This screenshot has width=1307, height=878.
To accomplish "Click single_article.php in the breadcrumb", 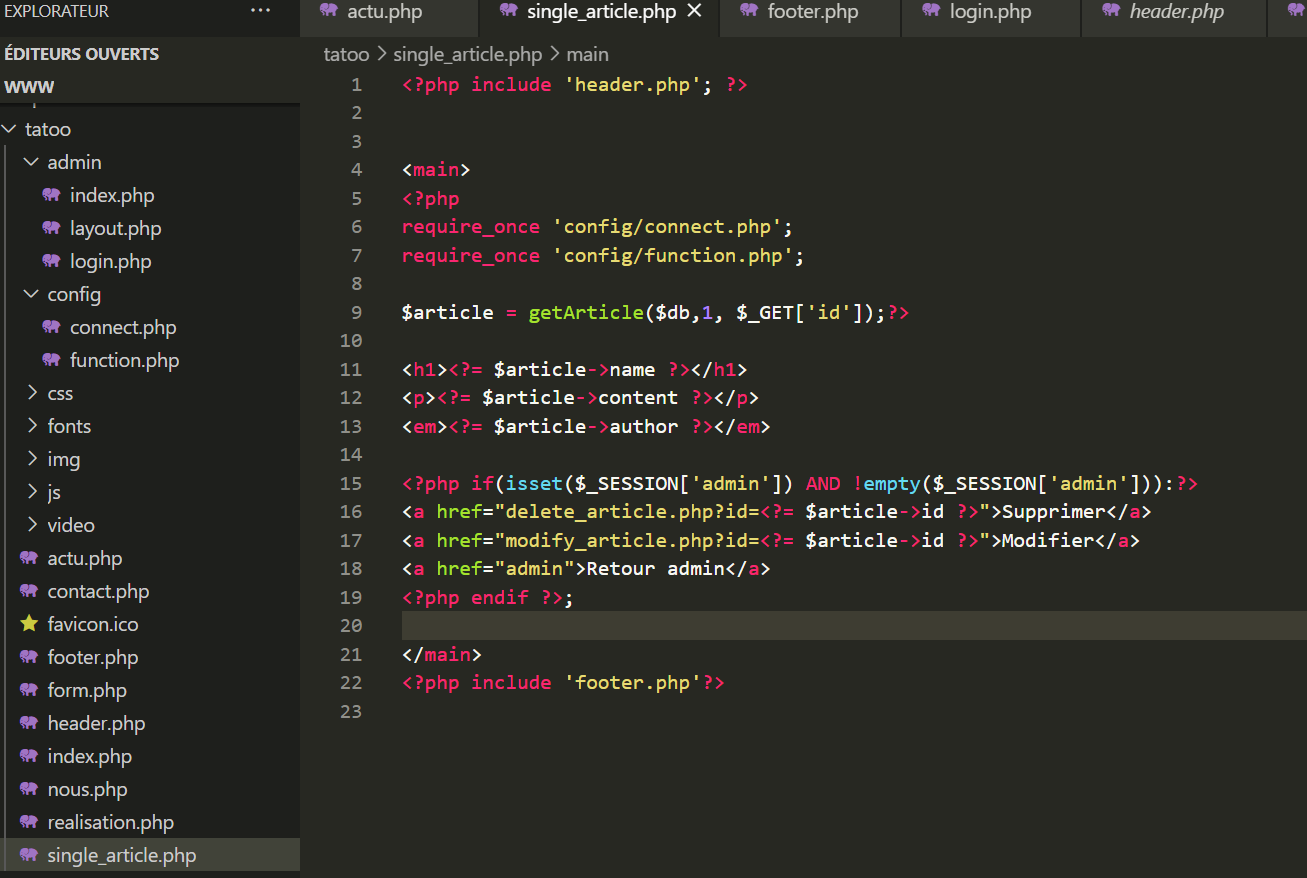I will 468,54.
